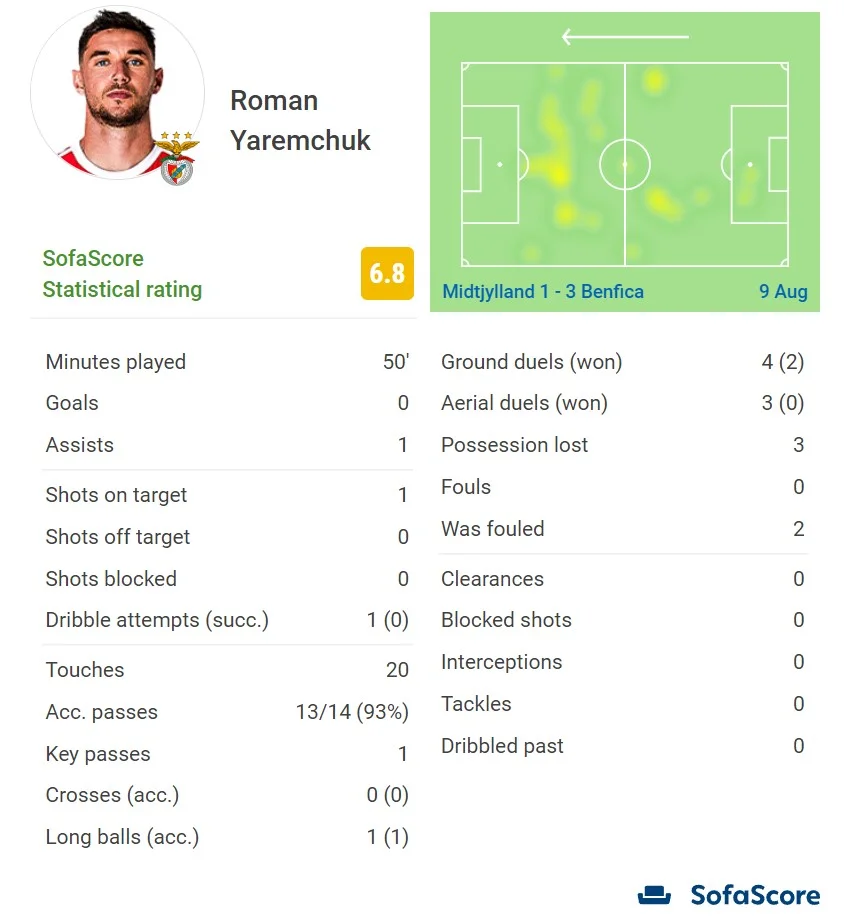The width and height of the screenshot is (850, 918).
Task: Click the Acc. passes 13/14 (93%) value
Action: [x=352, y=712]
